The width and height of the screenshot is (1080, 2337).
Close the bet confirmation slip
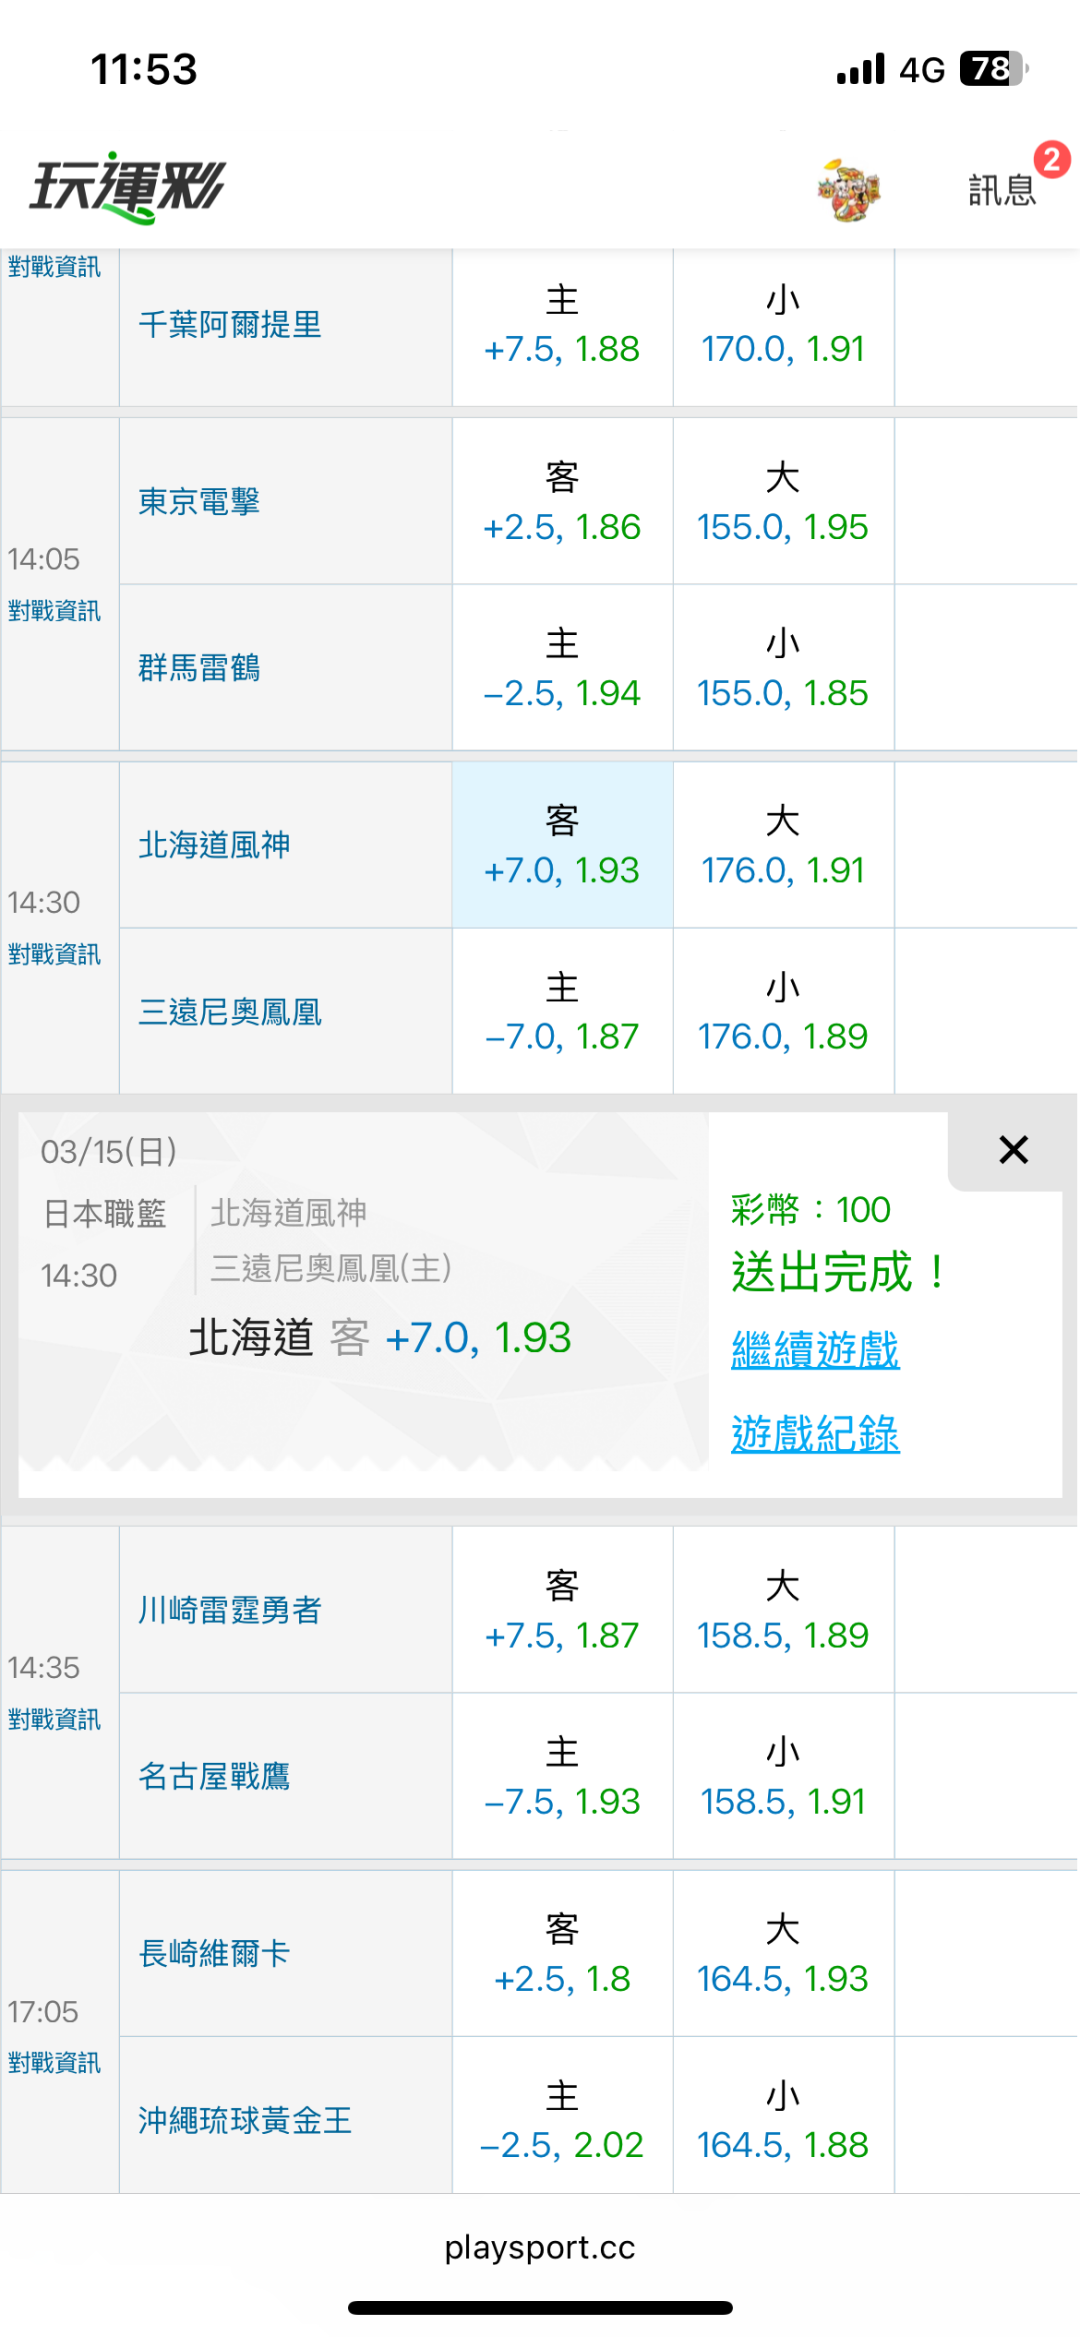point(1013,1150)
